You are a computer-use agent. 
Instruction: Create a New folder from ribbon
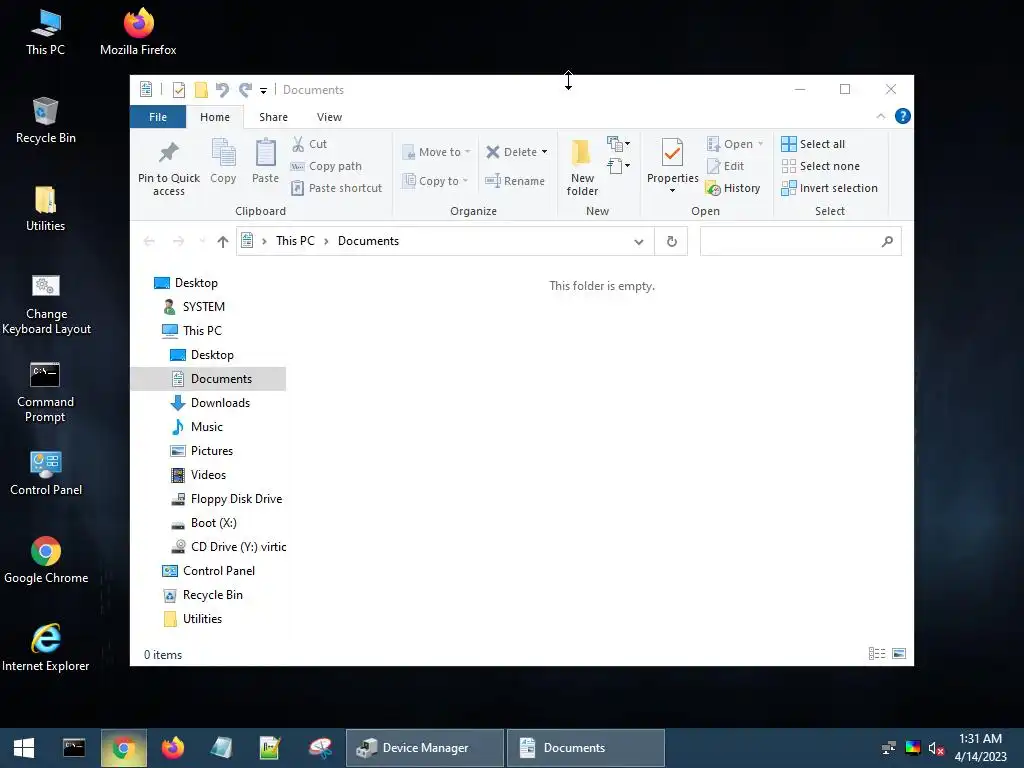coord(582,167)
